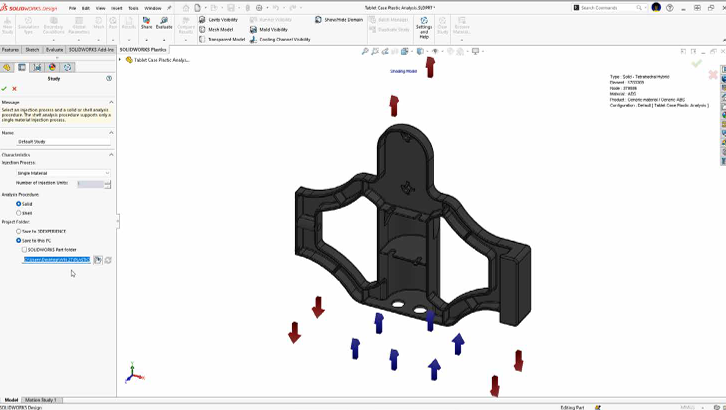Screen dimensions: 726x410
Task: Cancel the Study with the red X
Action: (x=14, y=88)
